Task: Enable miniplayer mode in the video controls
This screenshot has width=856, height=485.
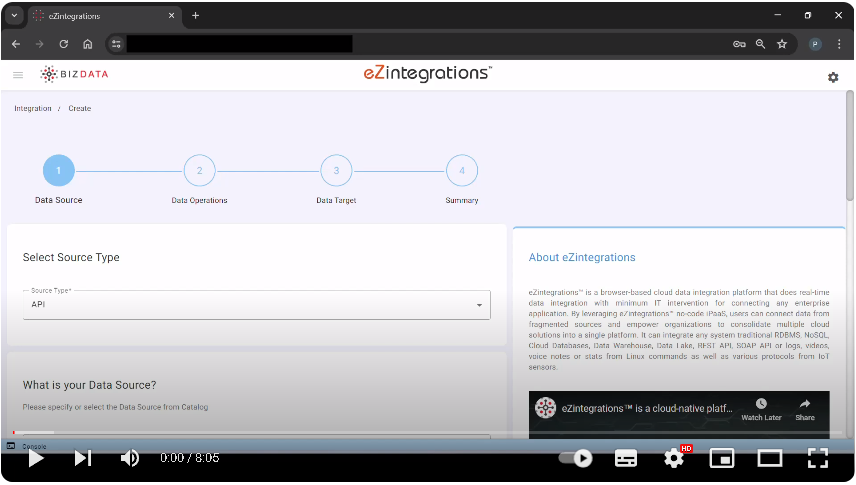Action: tap(721, 458)
